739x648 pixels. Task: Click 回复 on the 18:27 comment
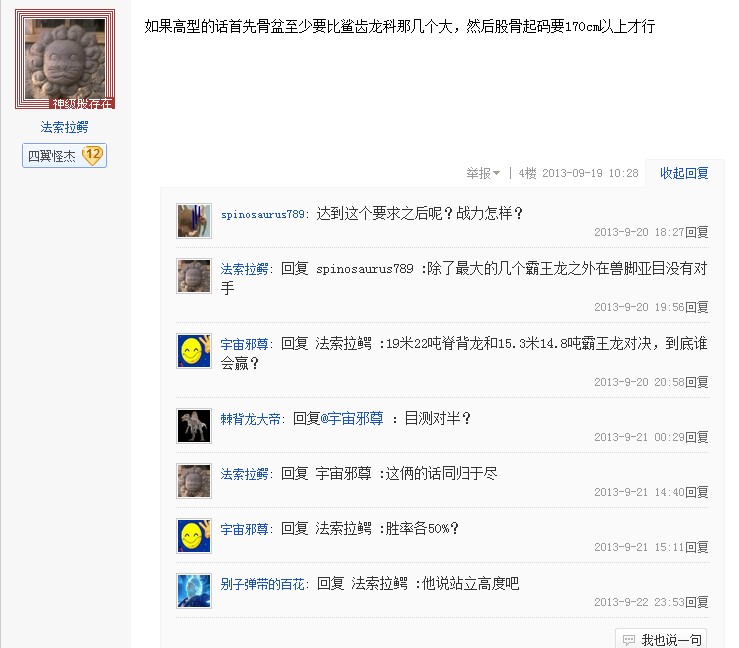click(x=697, y=232)
